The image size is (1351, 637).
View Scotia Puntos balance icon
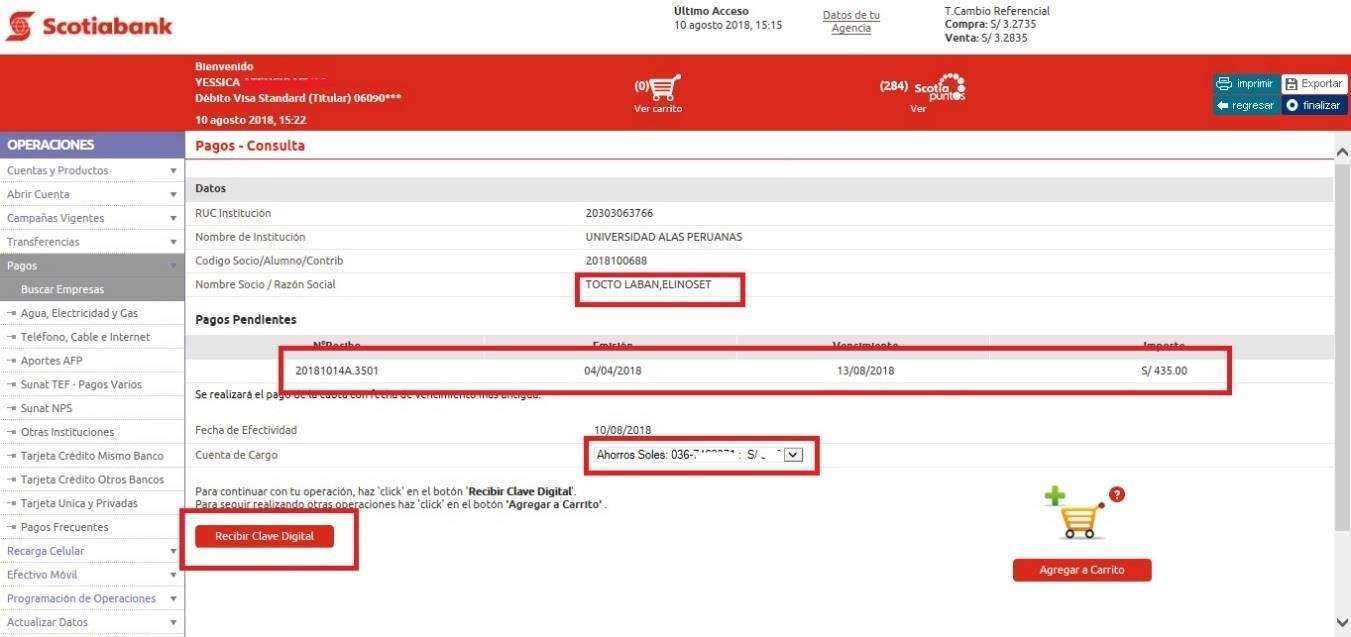(x=940, y=87)
